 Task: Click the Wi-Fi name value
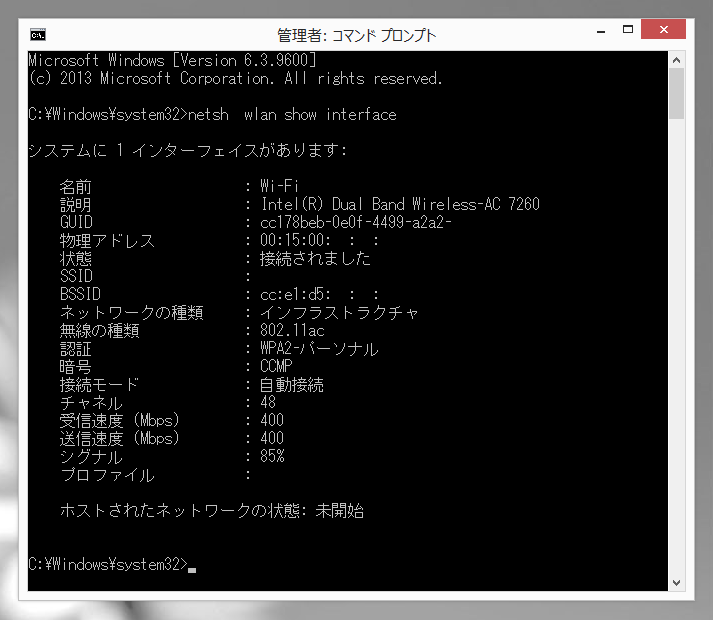coord(279,186)
